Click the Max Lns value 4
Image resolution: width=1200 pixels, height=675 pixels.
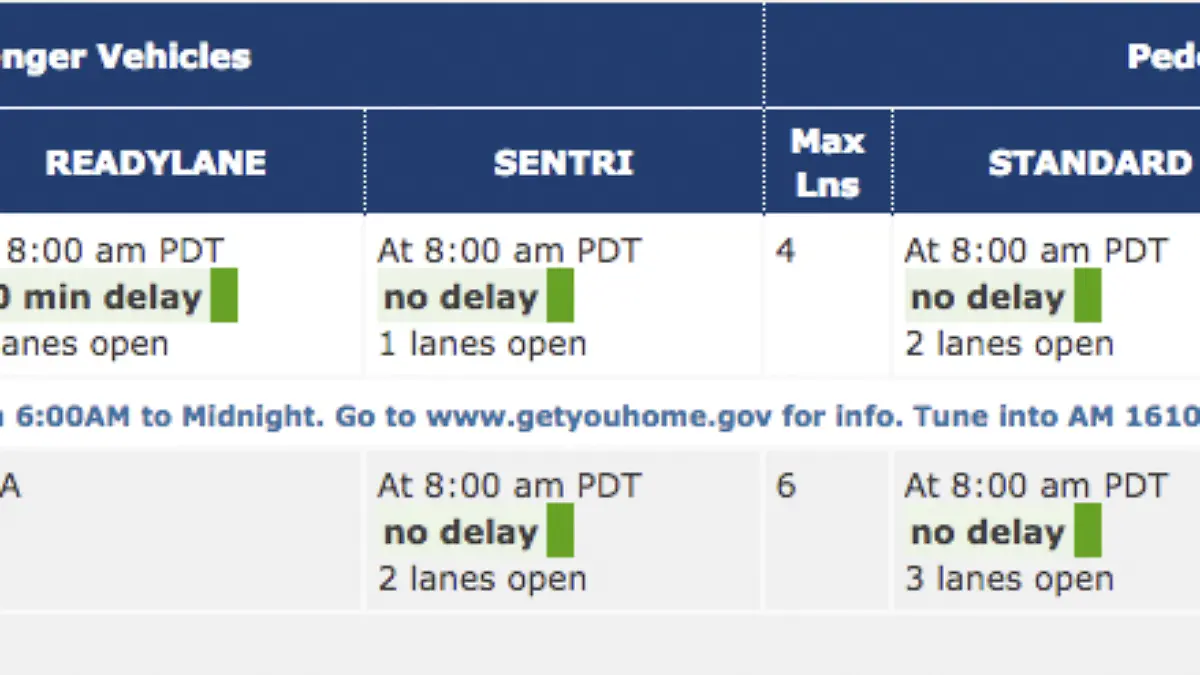(x=786, y=250)
